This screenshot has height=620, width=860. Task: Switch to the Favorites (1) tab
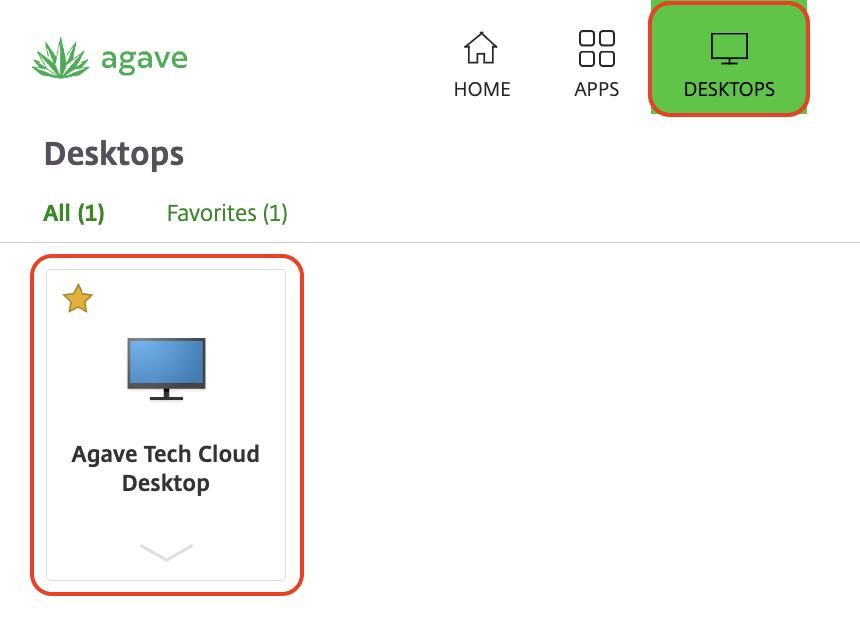tap(227, 213)
